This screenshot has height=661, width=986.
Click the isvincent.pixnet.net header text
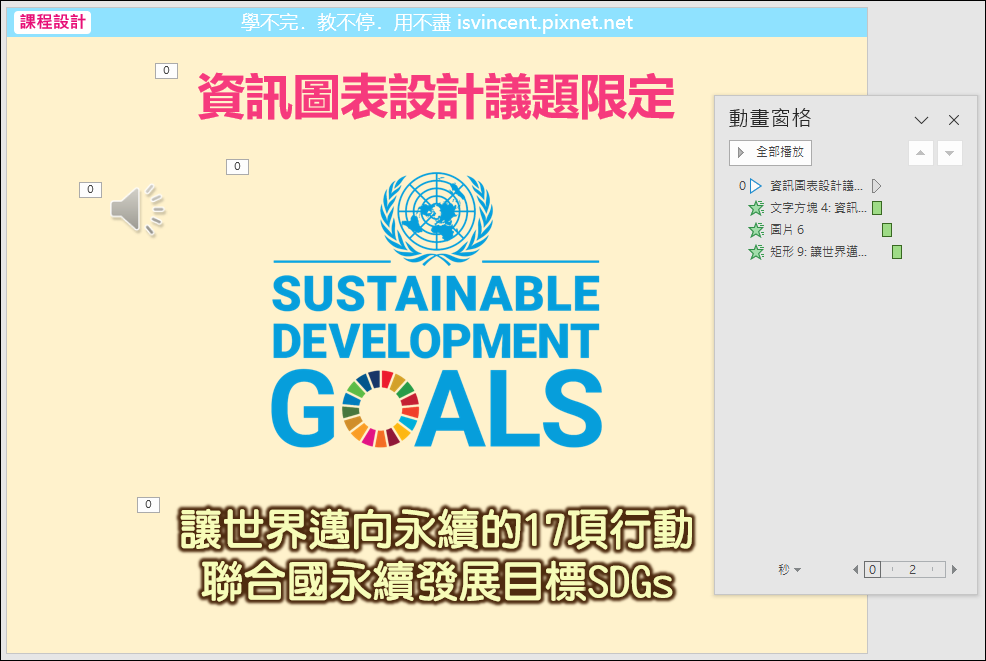545,23
